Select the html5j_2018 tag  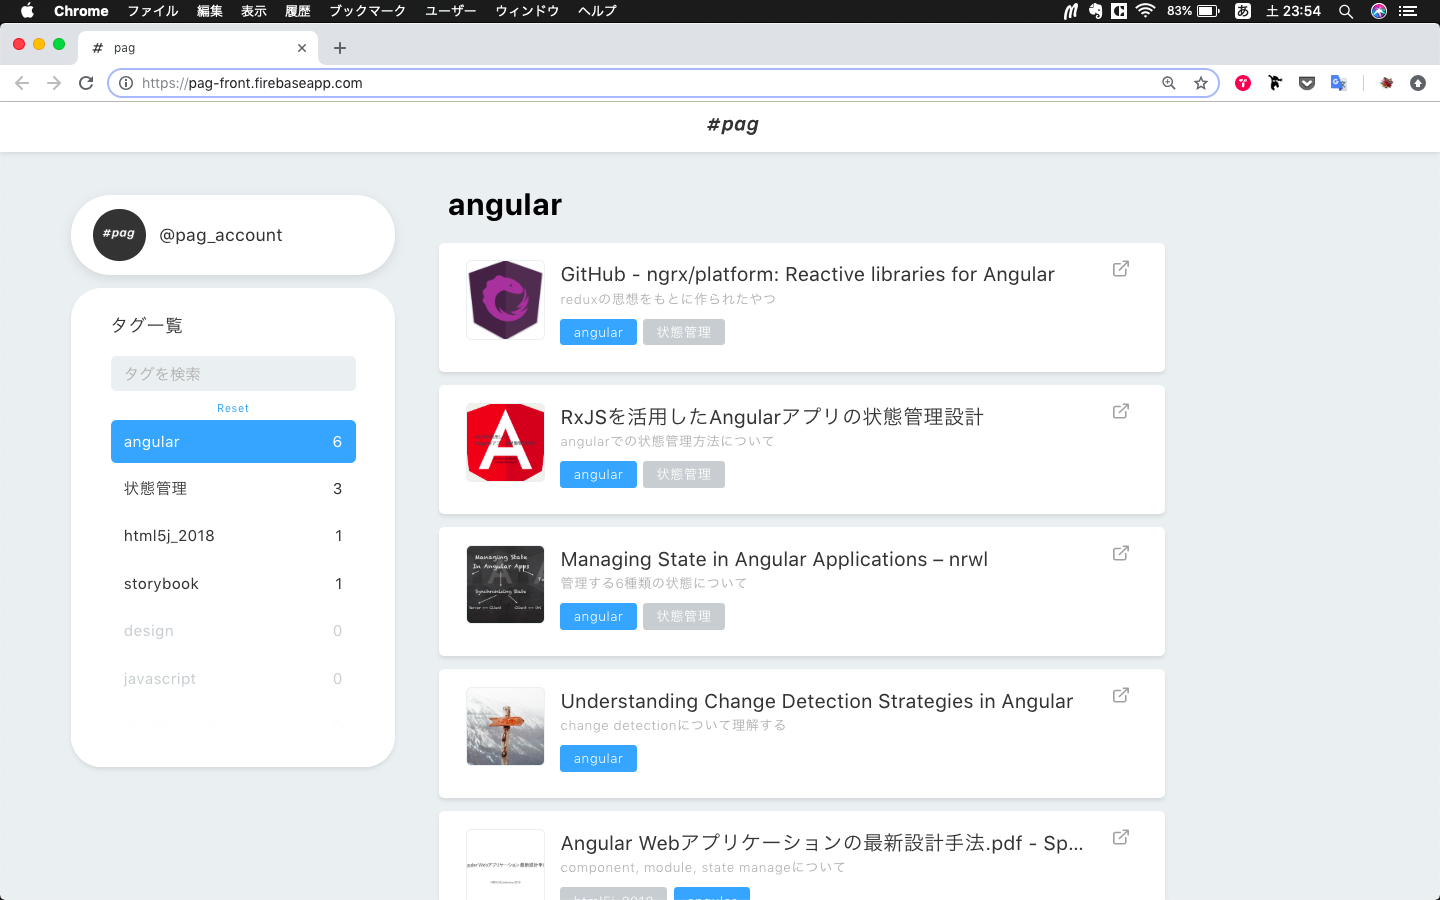click(x=233, y=536)
